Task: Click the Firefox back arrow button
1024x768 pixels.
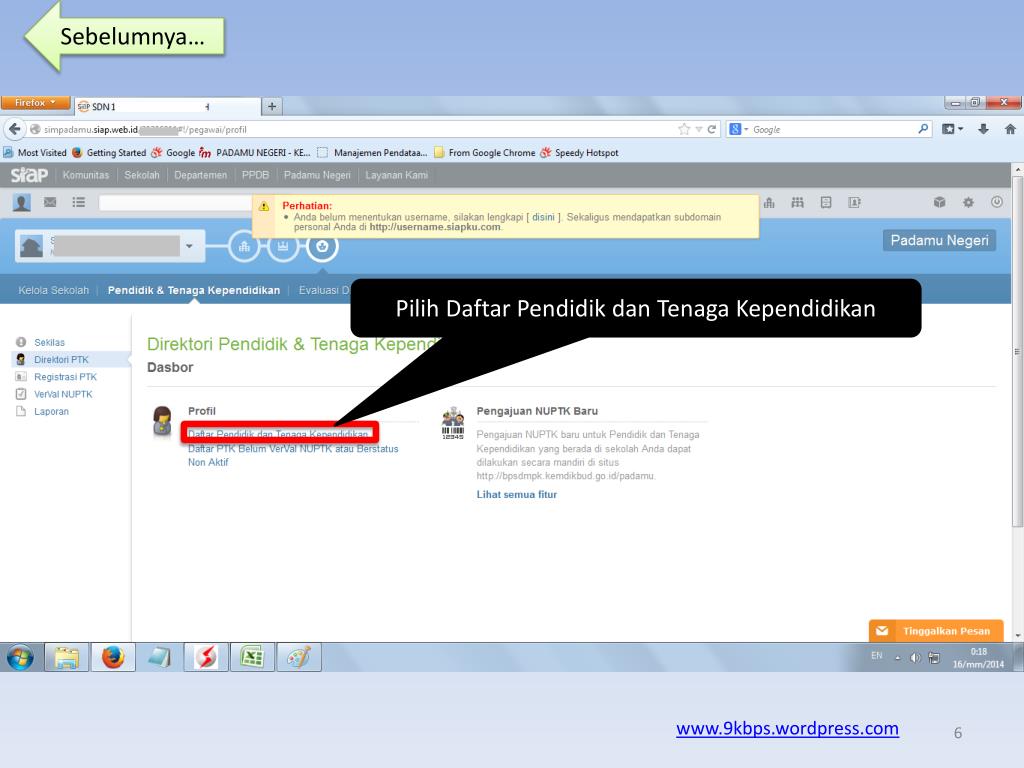Action: [x=14, y=129]
